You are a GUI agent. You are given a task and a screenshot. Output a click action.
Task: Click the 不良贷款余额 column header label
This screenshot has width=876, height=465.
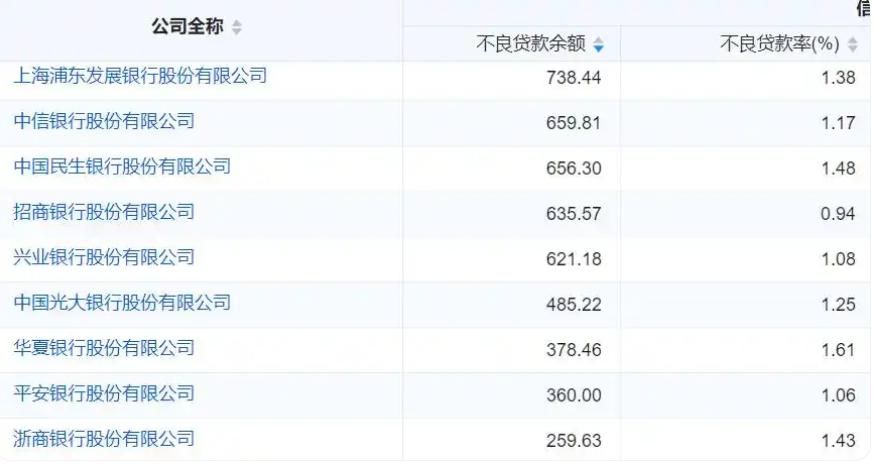click(x=531, y=44)
